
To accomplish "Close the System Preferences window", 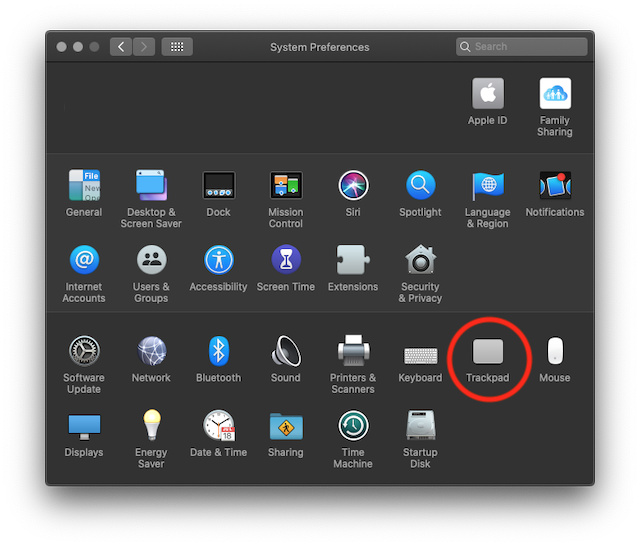I will [62, 47].
